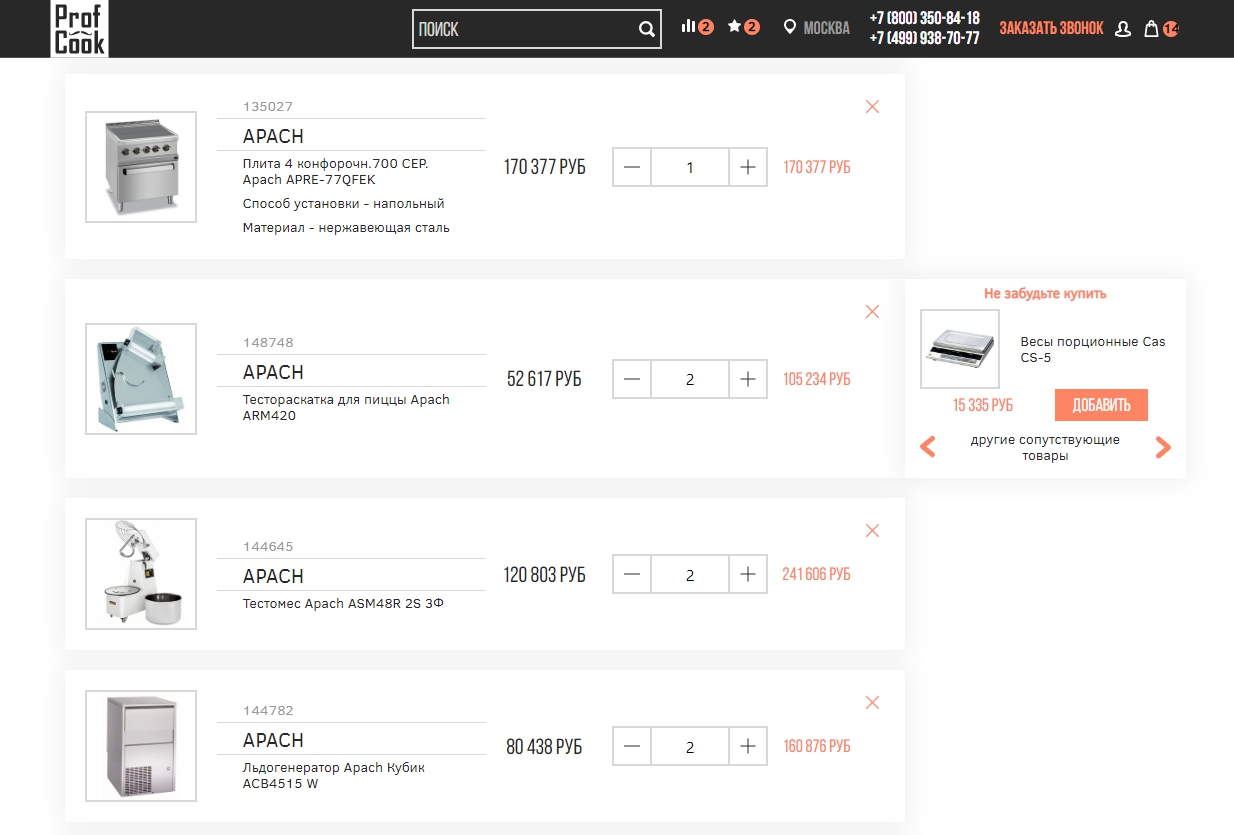Screen dimensions: 1234x835
Task: Click ЗАКАЗАТЬ ЗВОНОК link
Action: (1051, 28)
